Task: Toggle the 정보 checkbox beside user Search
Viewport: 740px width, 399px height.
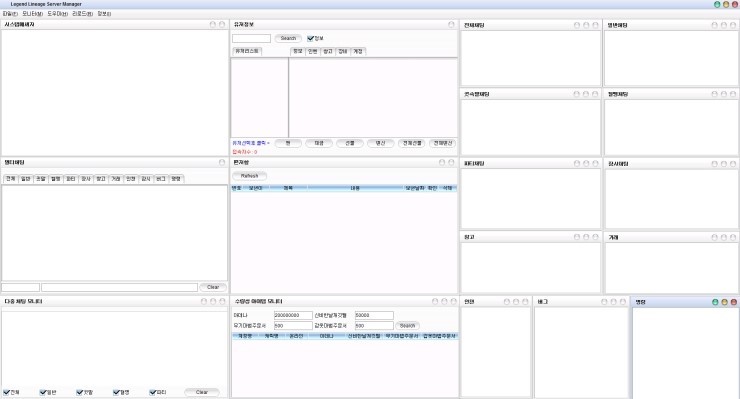Action: [310, 38]
